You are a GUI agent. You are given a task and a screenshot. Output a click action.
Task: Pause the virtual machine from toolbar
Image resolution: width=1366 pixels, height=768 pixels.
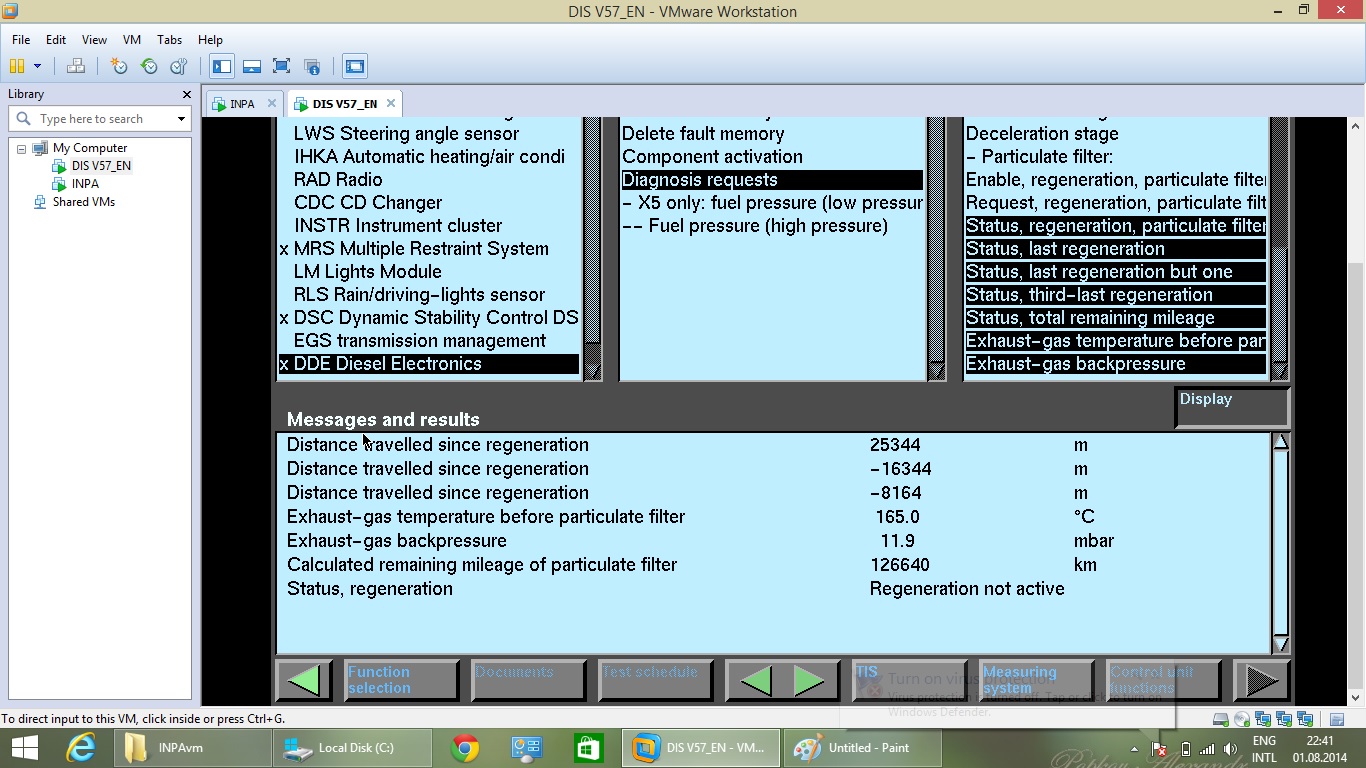point(16,66)
